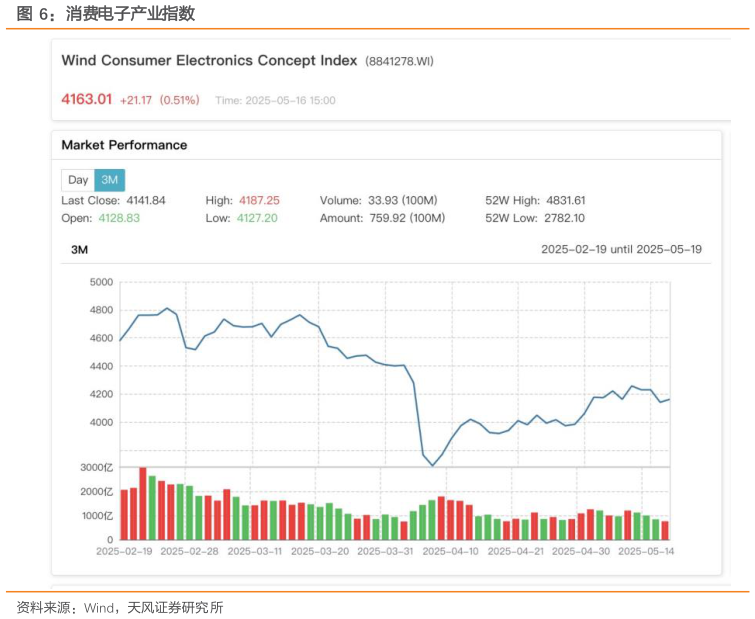
Task: Click the 2025-04-21 x-axis date label
Action: coord(515,551)
